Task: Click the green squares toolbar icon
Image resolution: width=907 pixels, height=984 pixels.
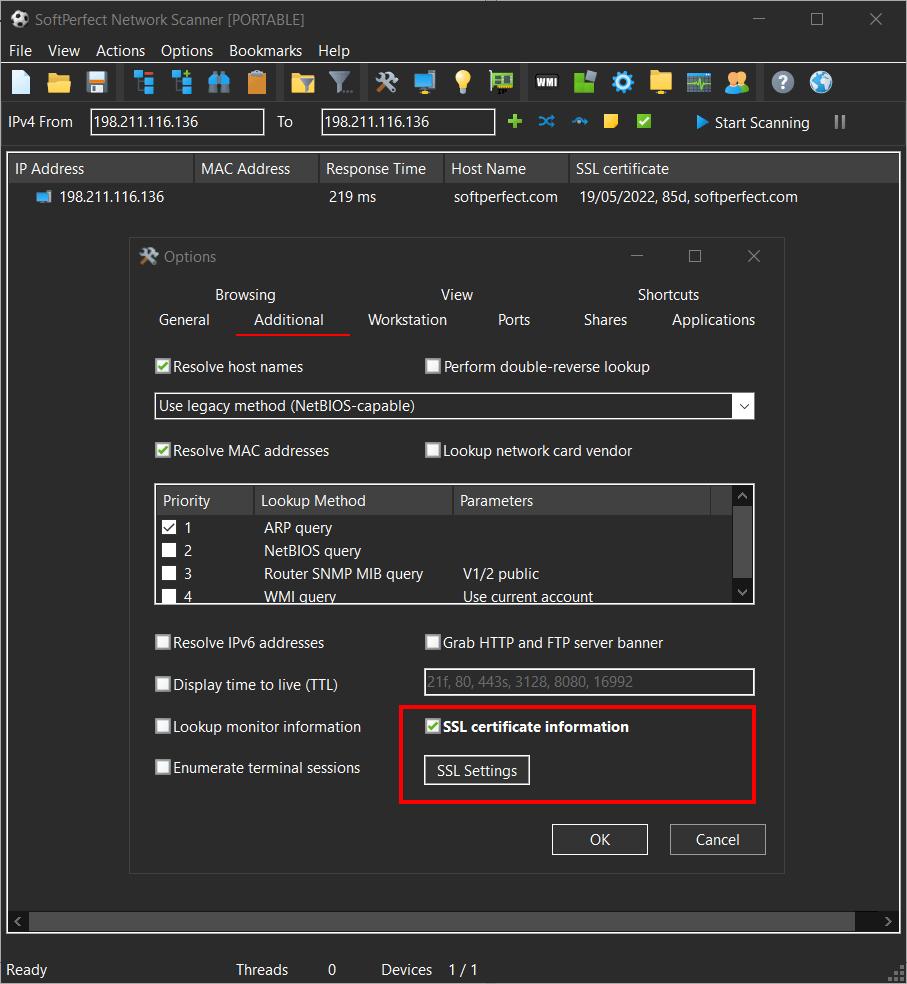Action: tap(584, 82)
